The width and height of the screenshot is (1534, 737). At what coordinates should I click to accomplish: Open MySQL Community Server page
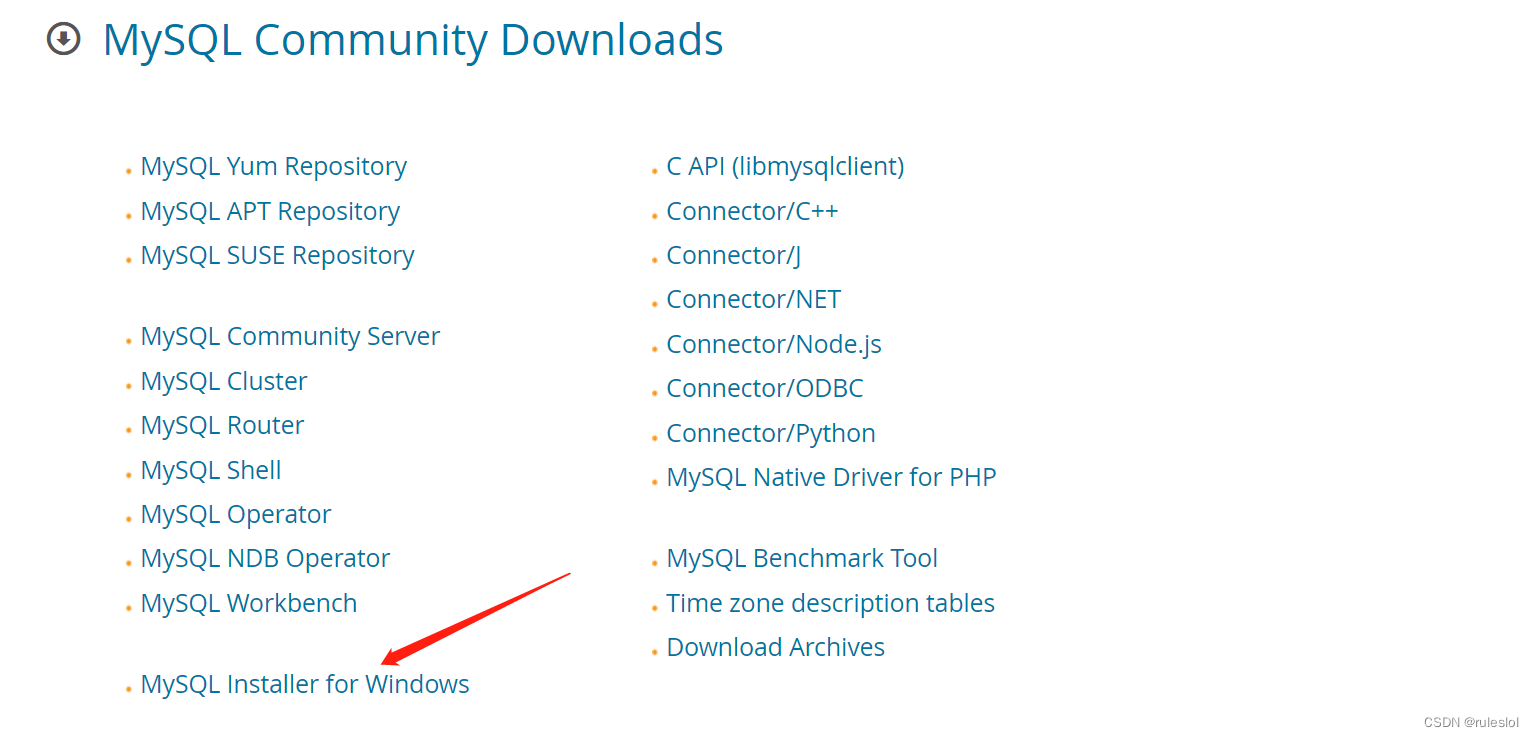(x=290, y=336)
